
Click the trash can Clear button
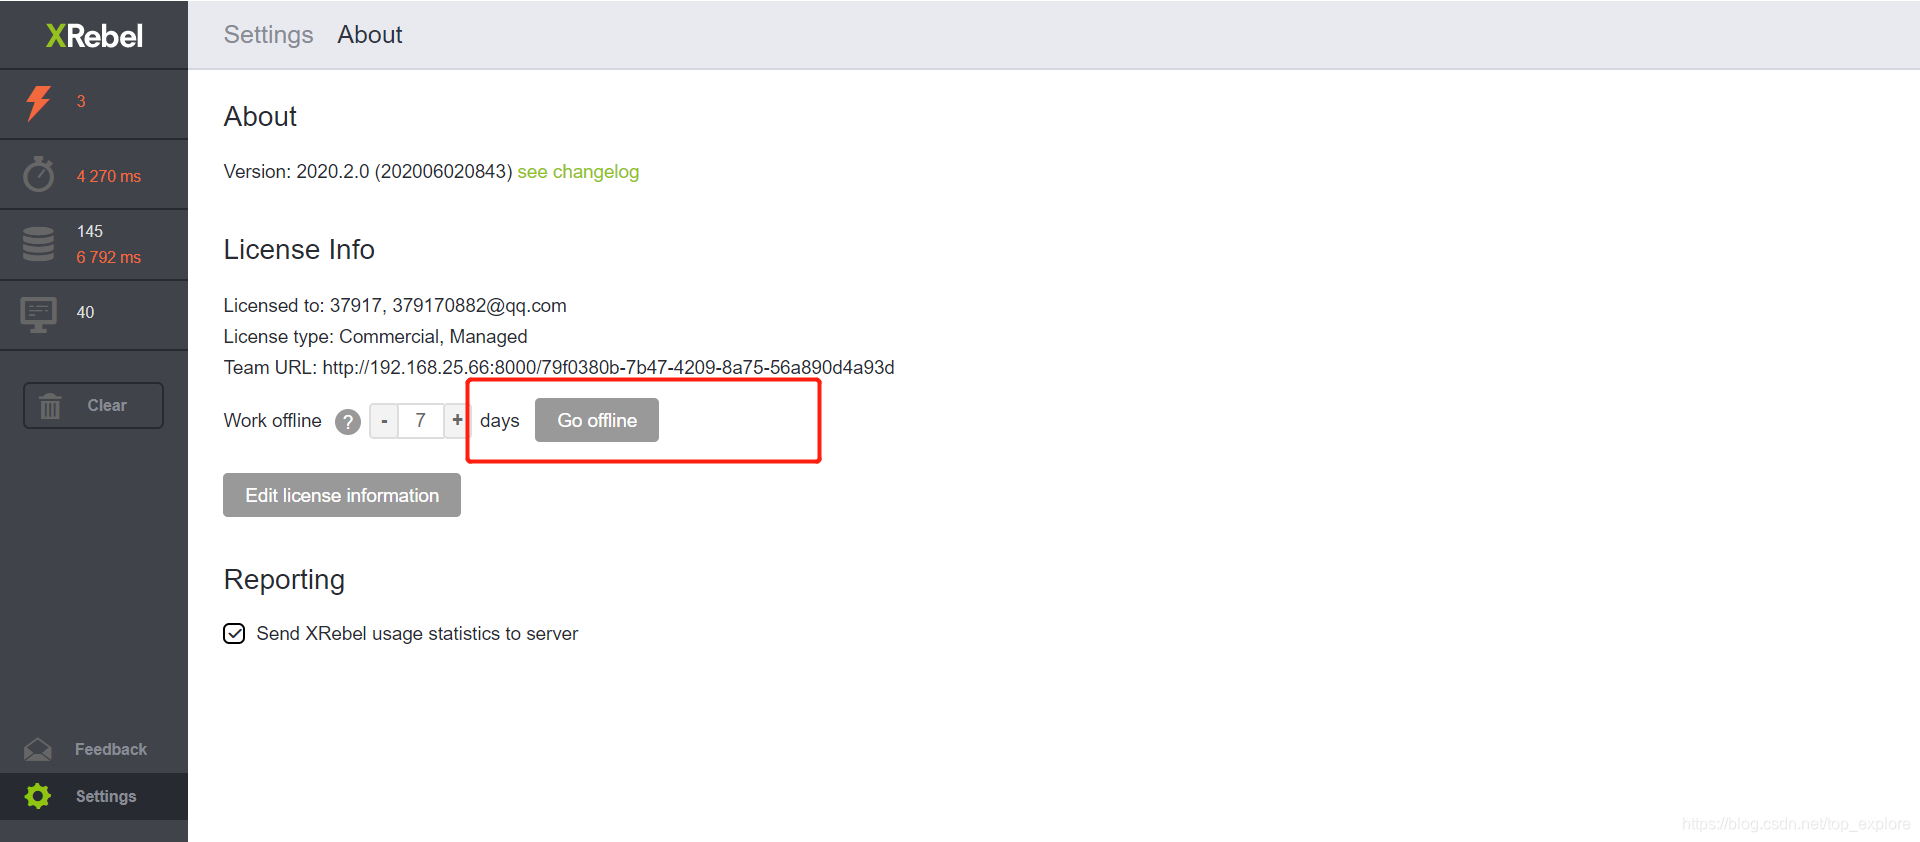(93, 406)
